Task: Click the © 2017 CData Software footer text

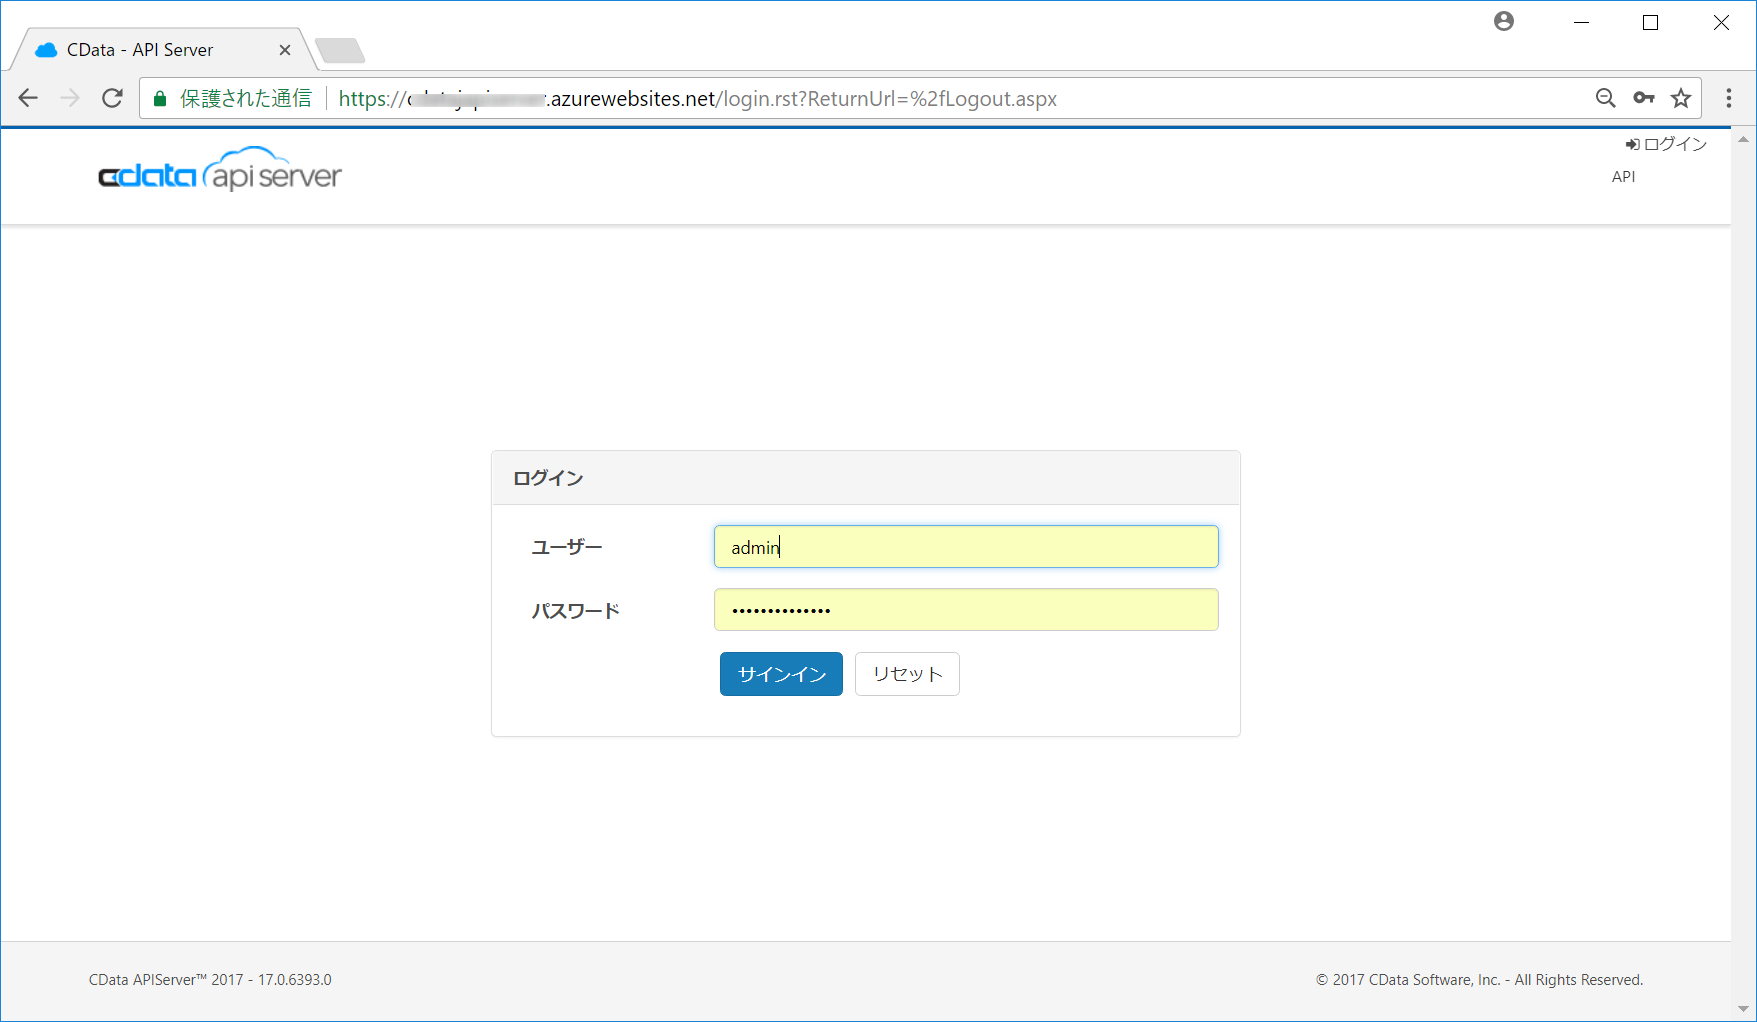Action: (x=1481, y=979)
